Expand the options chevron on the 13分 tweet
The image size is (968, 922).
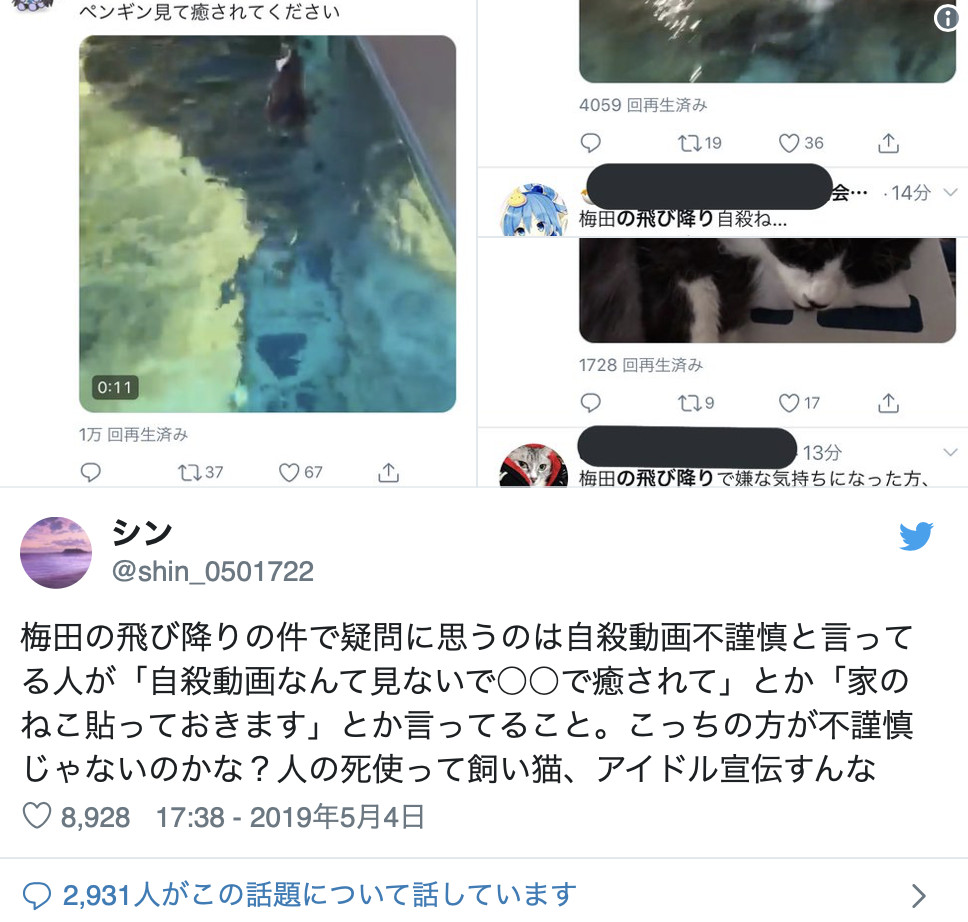[951, 452]
